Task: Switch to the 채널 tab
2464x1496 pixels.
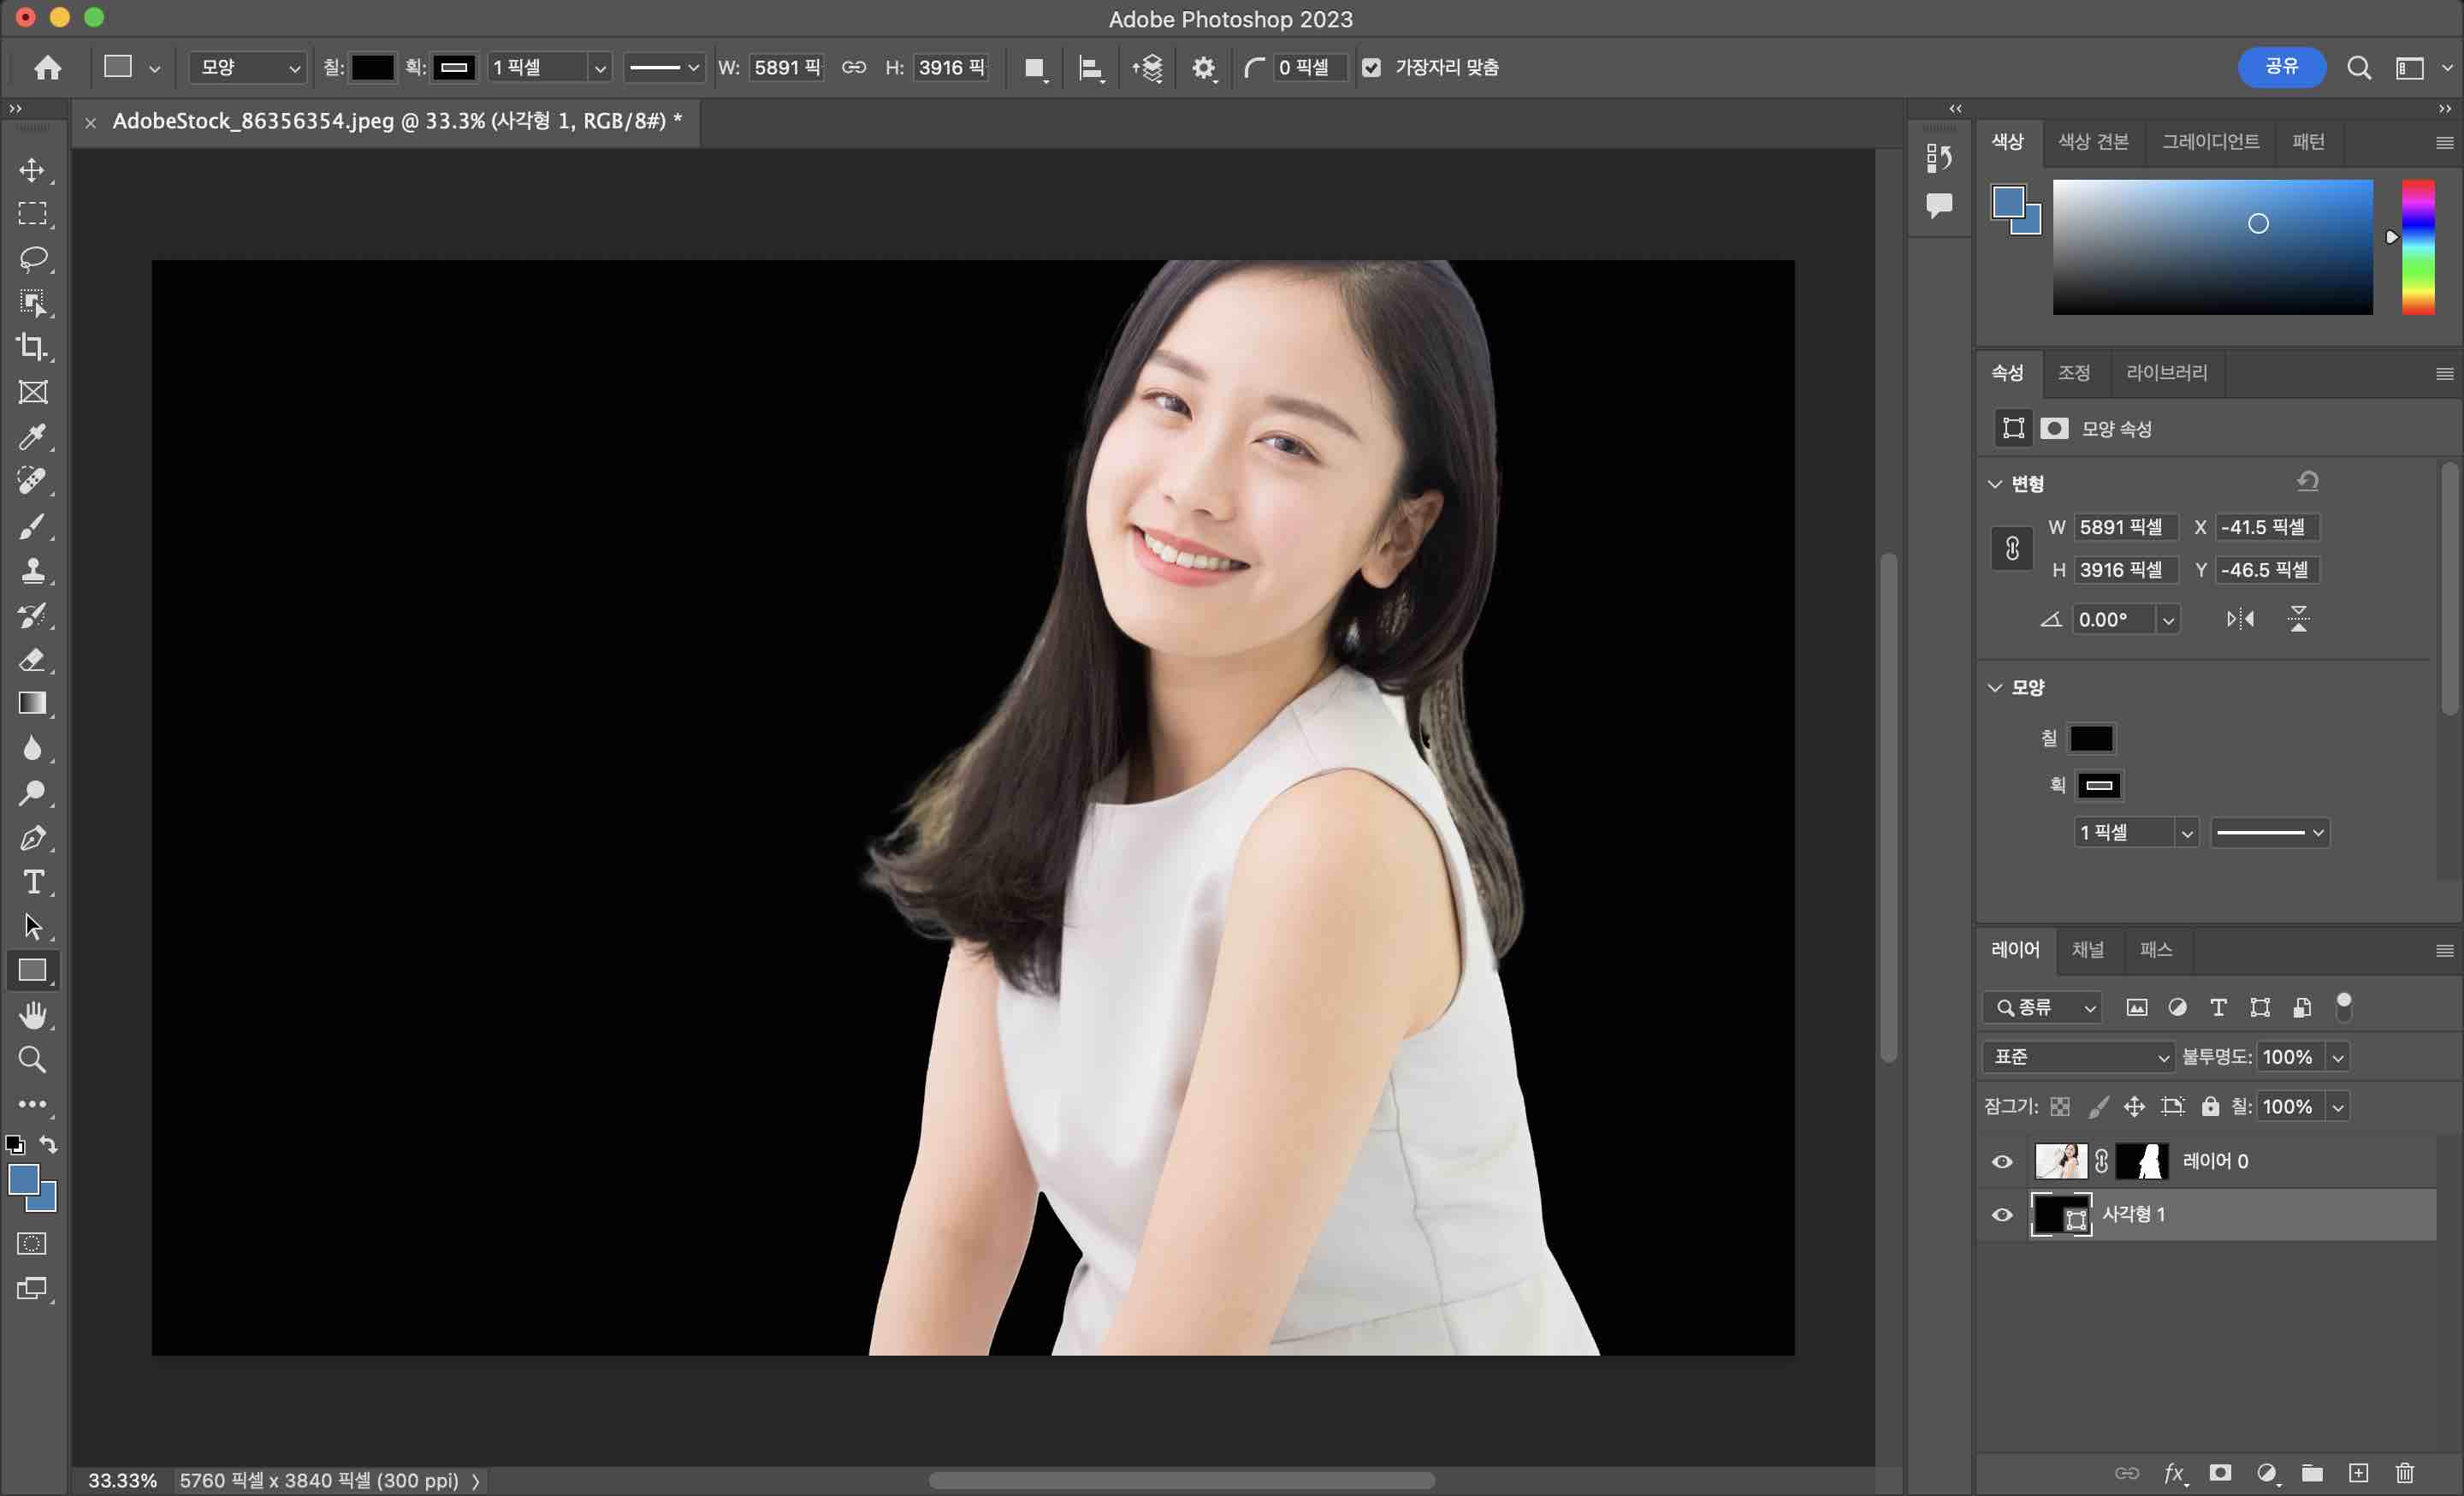Action: click(x=2087, y=949)
